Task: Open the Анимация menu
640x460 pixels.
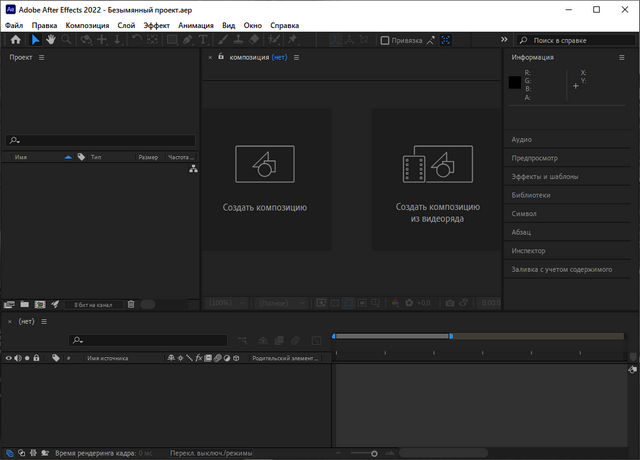Action: click(196, 24)
